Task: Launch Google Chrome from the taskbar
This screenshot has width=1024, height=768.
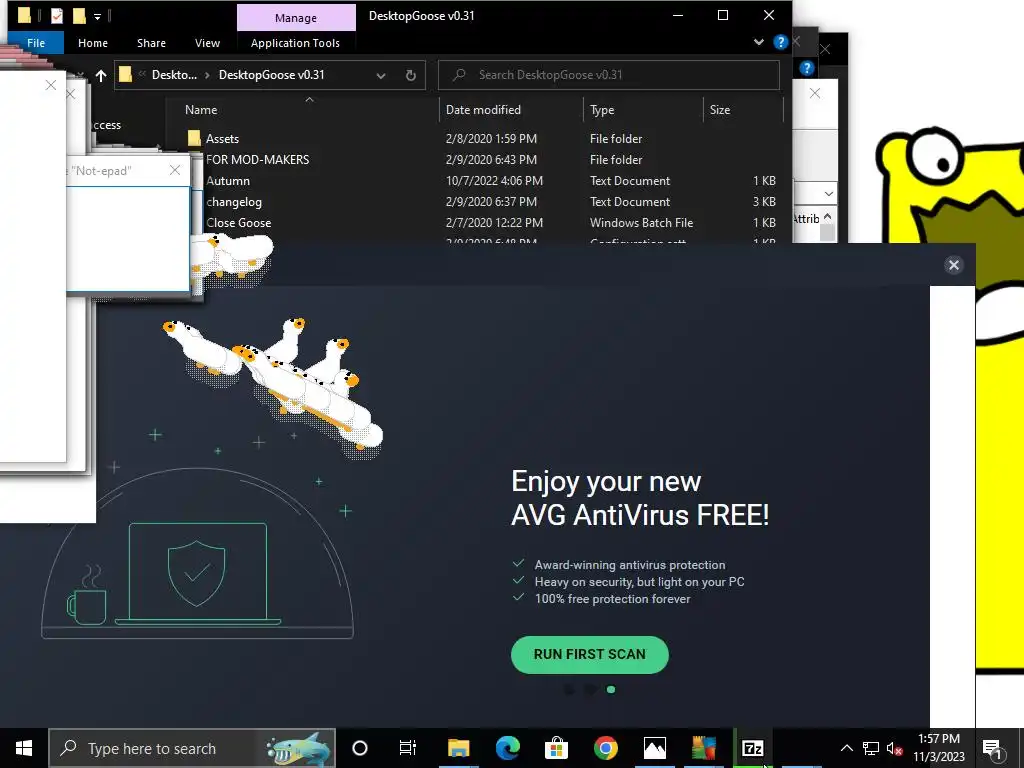Action: coord(605,748)
